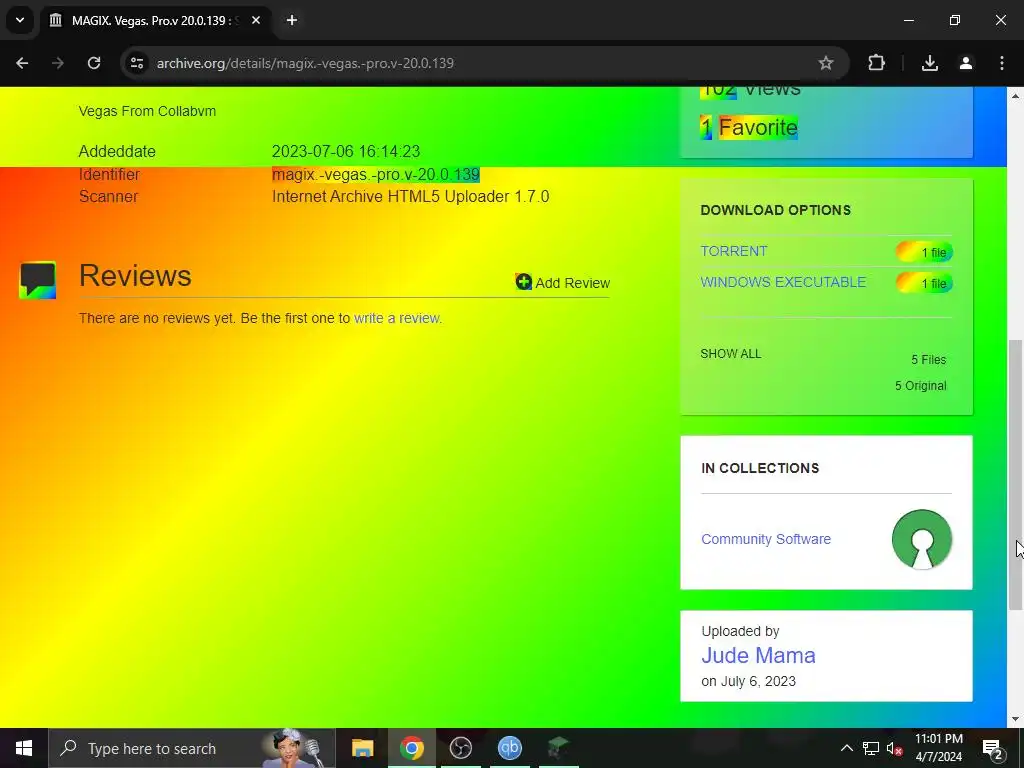Viewport: 1024px width, 768px height.
Task: Click the Scanner value Internet Archive HTML5 Uploader
Action: click(x=410, y=197)
